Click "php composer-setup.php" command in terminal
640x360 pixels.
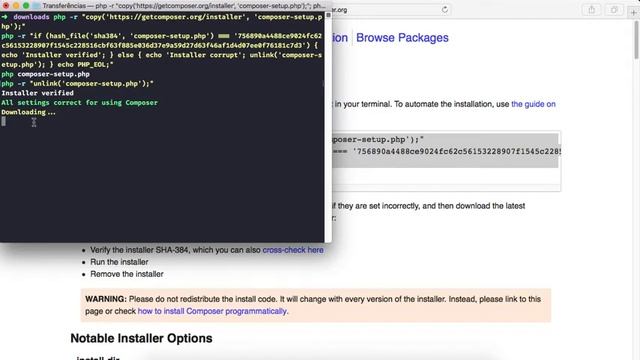tap(45, 74)
